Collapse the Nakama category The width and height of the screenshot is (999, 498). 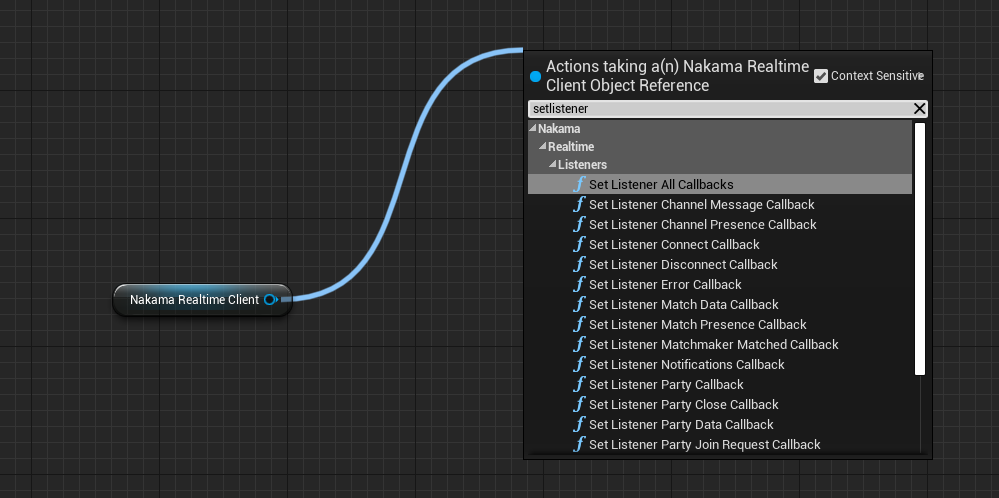533,129
